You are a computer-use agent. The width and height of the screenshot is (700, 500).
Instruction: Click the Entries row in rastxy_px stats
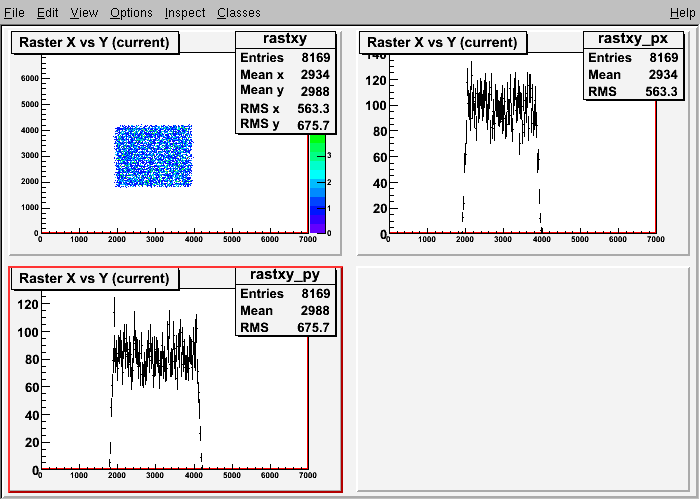tap(633, 58)
